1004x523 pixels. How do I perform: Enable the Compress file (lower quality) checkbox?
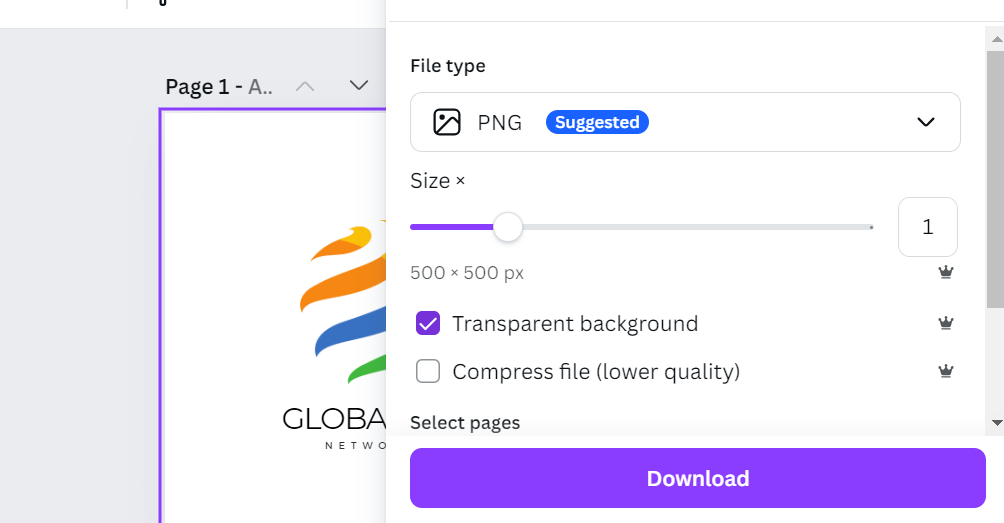428,372
